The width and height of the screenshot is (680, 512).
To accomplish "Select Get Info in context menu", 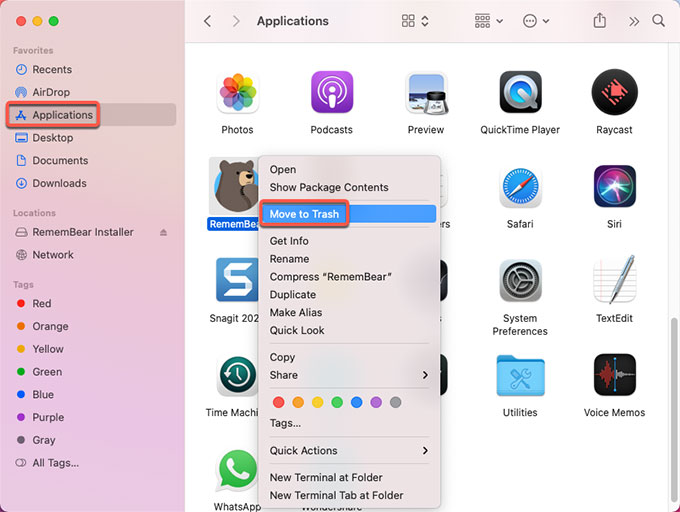I will coord(289,241).
